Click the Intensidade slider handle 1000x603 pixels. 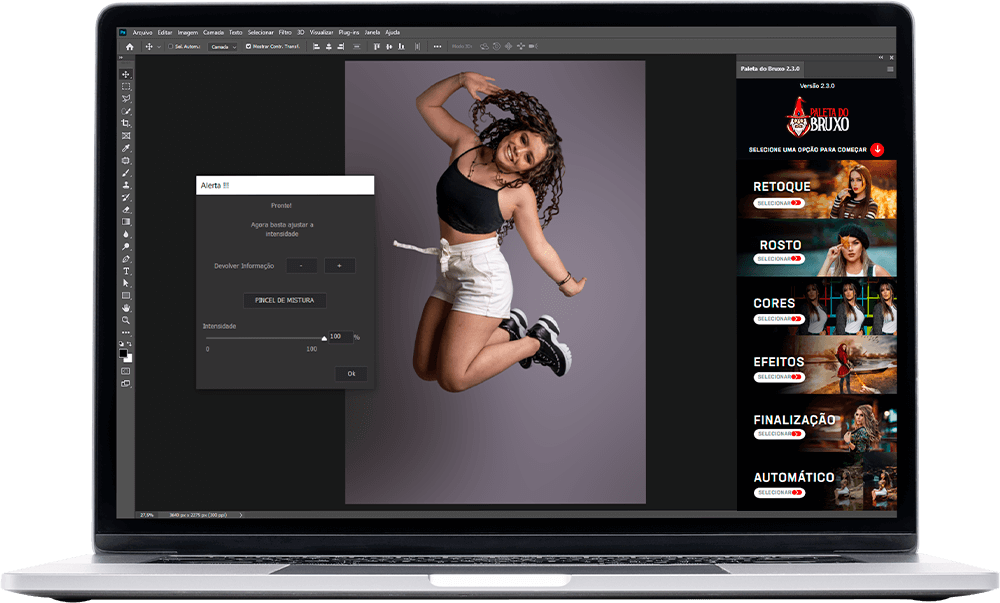point(323,339)
